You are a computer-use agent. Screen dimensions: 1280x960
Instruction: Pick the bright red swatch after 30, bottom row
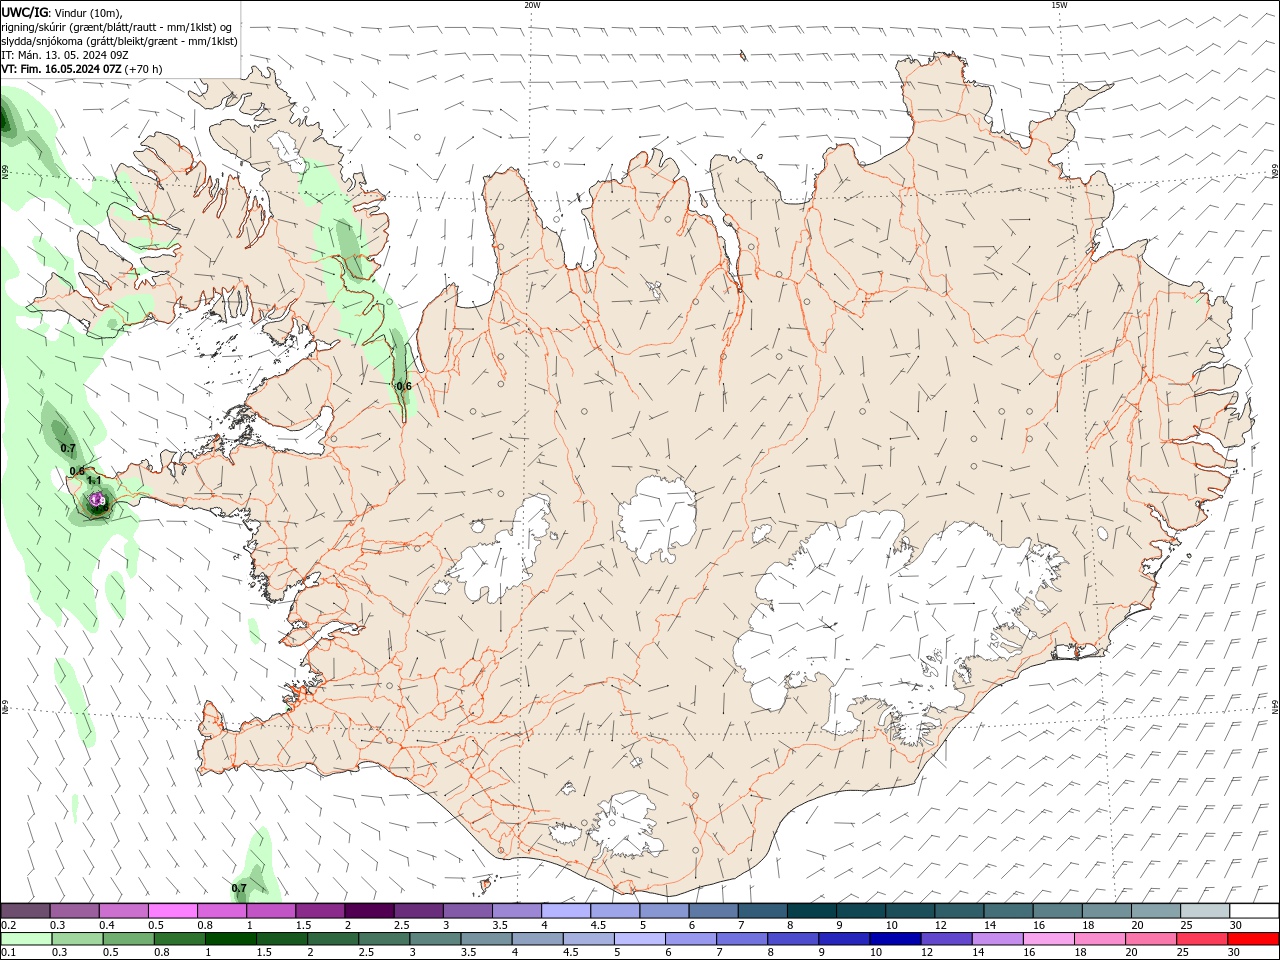tap(1253, 939)
